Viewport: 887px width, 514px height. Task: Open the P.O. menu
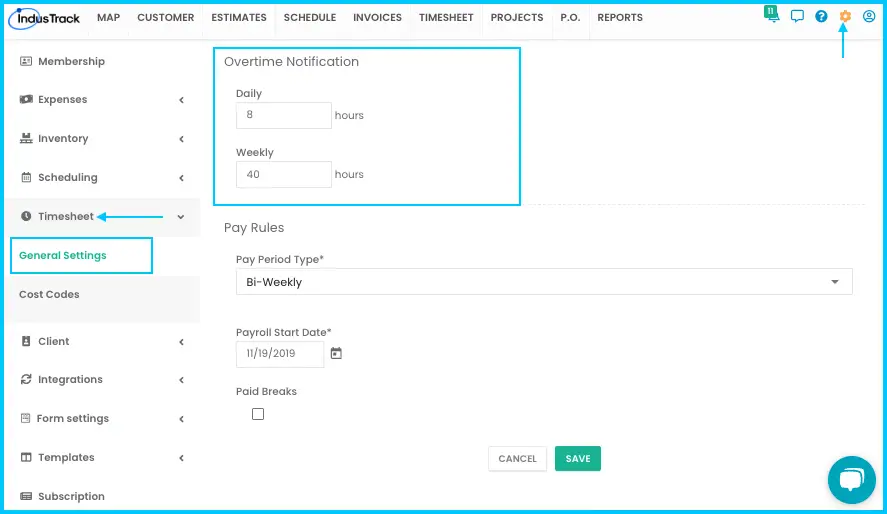[570, 18]
